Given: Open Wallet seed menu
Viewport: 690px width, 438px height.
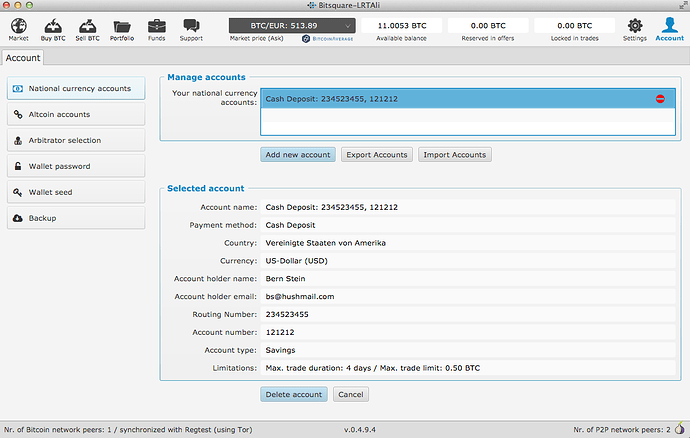Looking at the screenshot, I should (76, 192).
